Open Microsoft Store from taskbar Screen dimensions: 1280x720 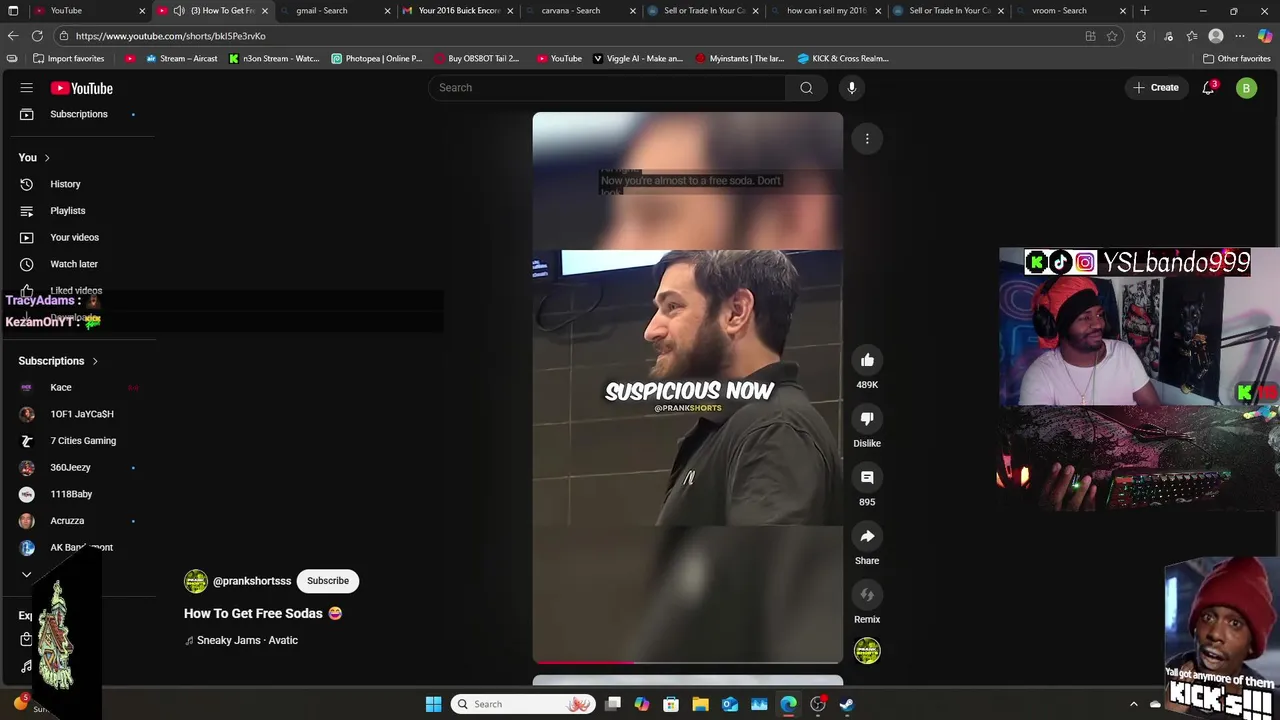click(671, 704)
